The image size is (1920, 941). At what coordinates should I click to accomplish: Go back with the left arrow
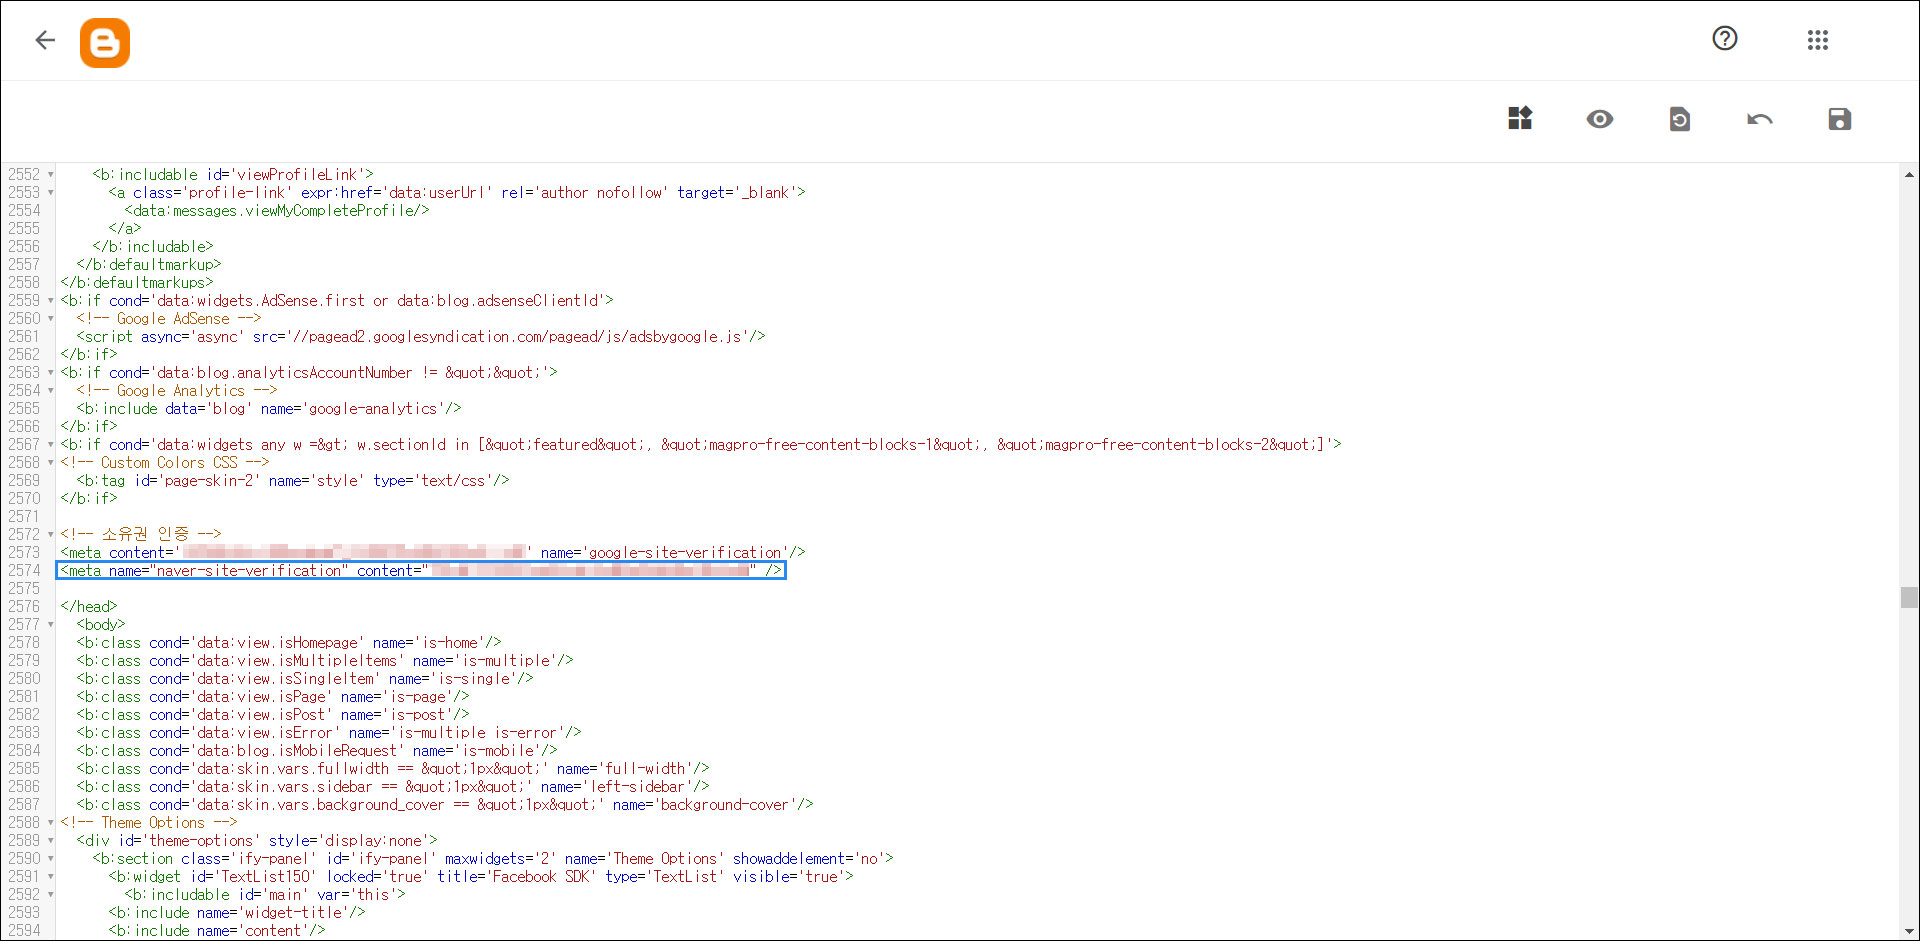tap(45, 40)
